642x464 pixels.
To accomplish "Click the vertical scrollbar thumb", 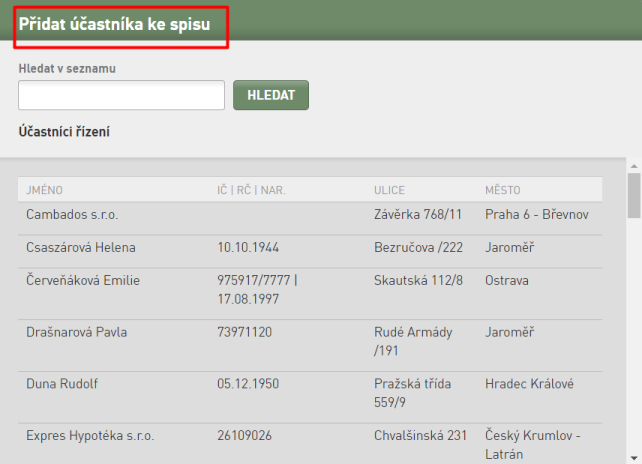I will (x=634, y=195).
